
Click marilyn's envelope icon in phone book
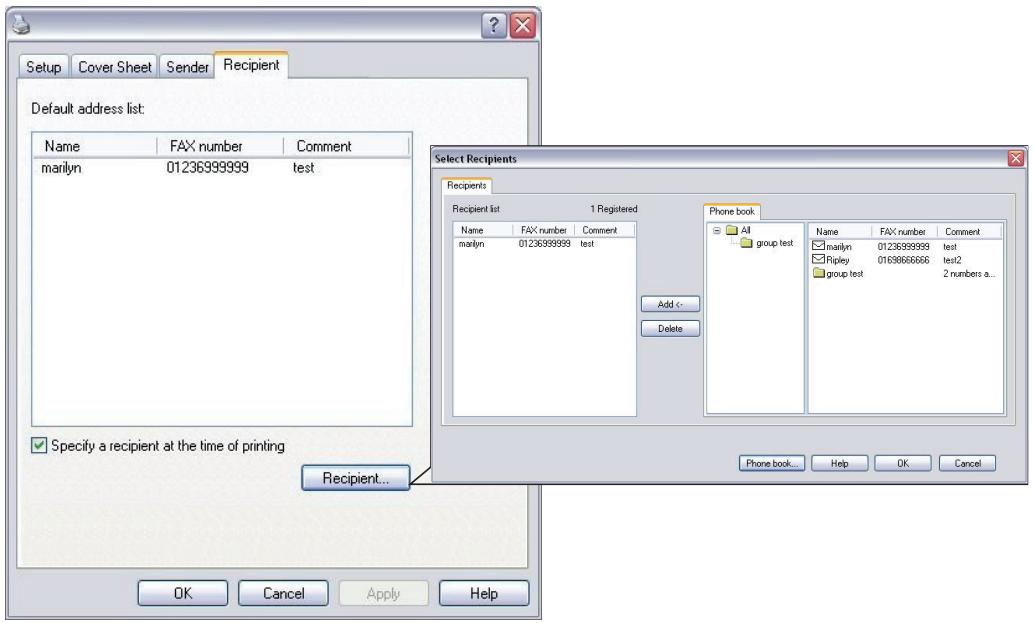(818, 246)
